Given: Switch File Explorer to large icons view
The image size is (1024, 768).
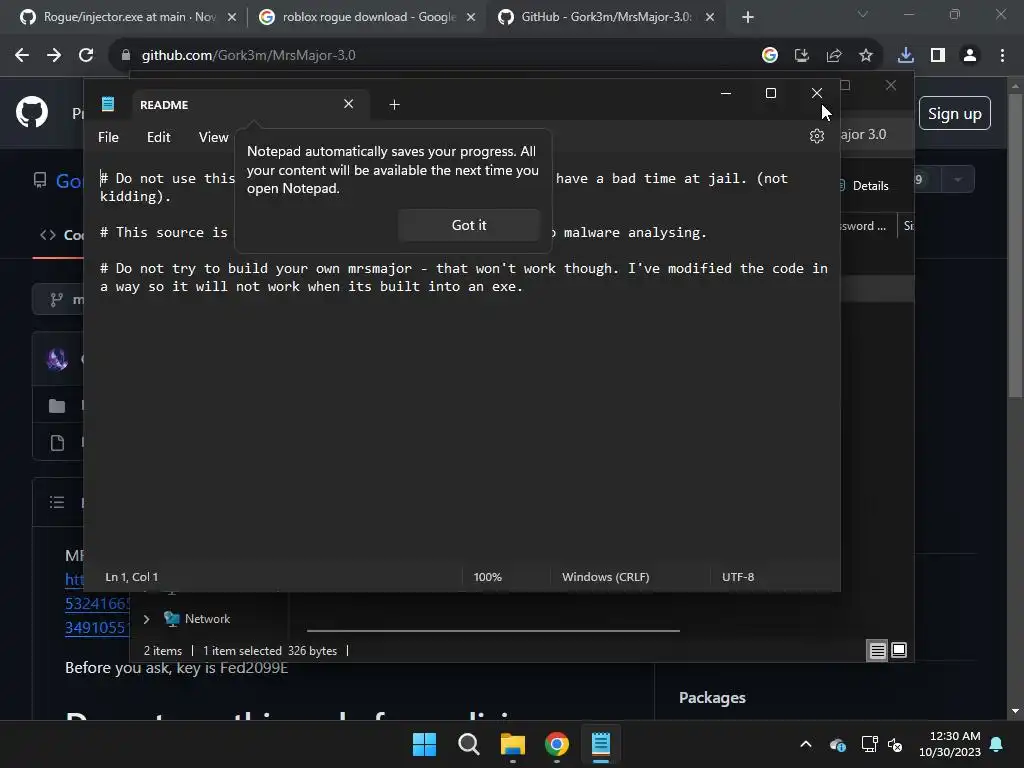Looking at the screenshot, I should tap(899, 650).
